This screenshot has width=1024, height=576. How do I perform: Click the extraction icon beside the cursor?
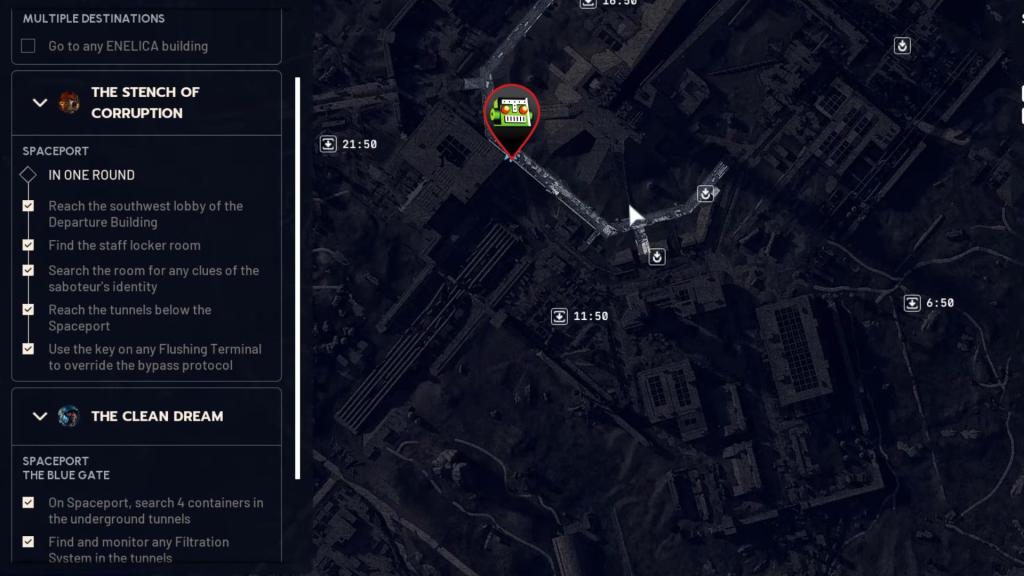click(705, 193)
